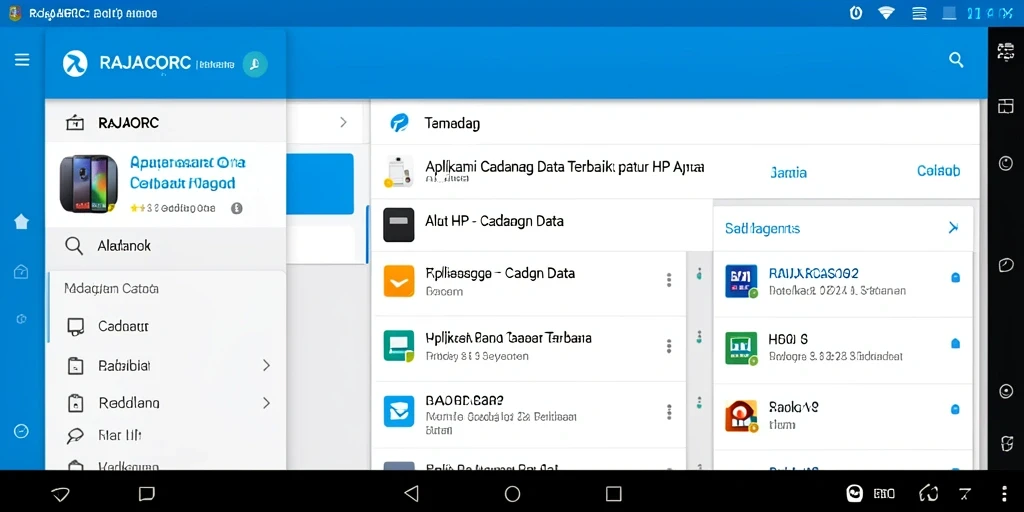This screenshot has height=512, width=1024.
Task: Open the Satliagents heading
Action: [x=762, y=229]
